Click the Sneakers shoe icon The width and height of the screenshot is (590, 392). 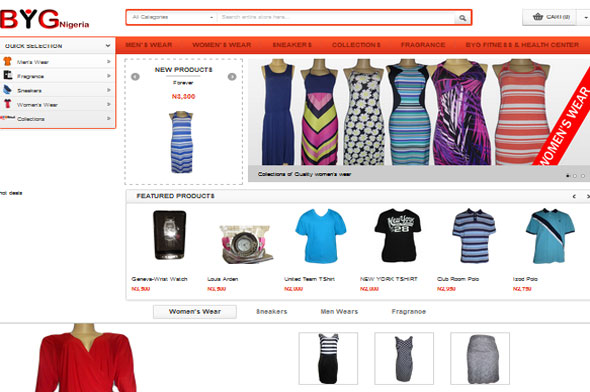[x=7, y=90]
